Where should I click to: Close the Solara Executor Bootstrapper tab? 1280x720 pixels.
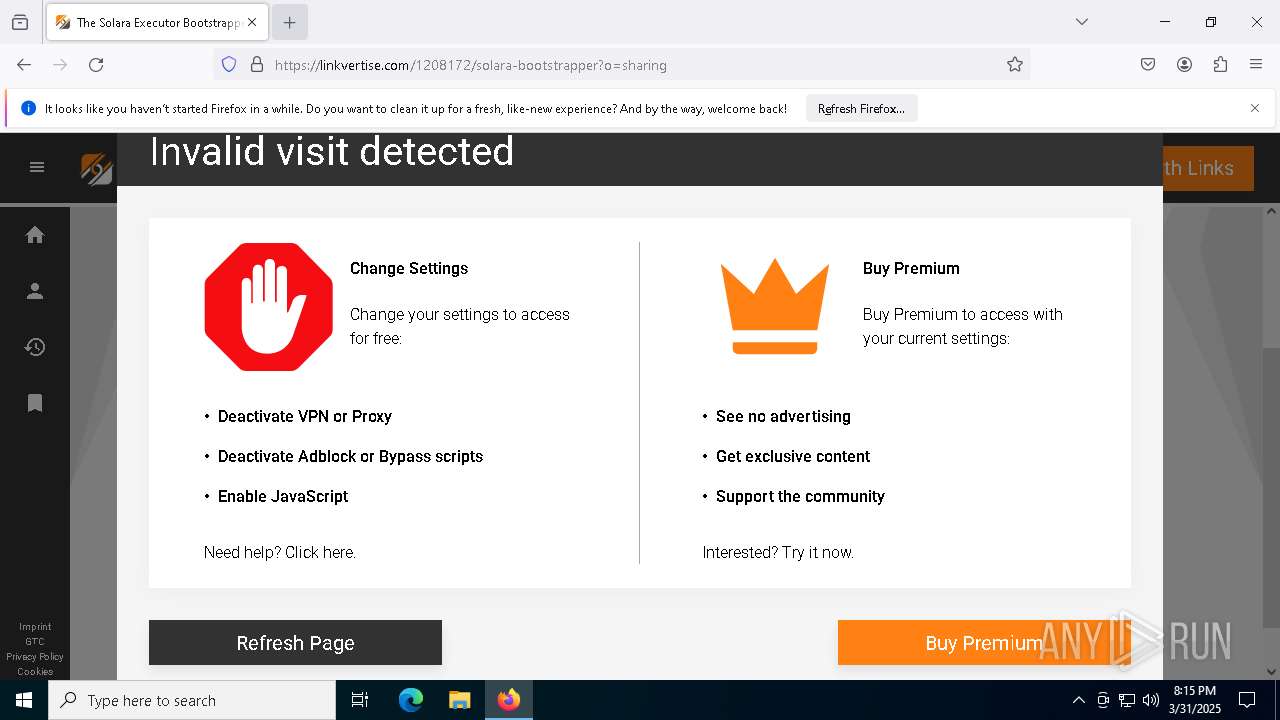pos(252,22)
